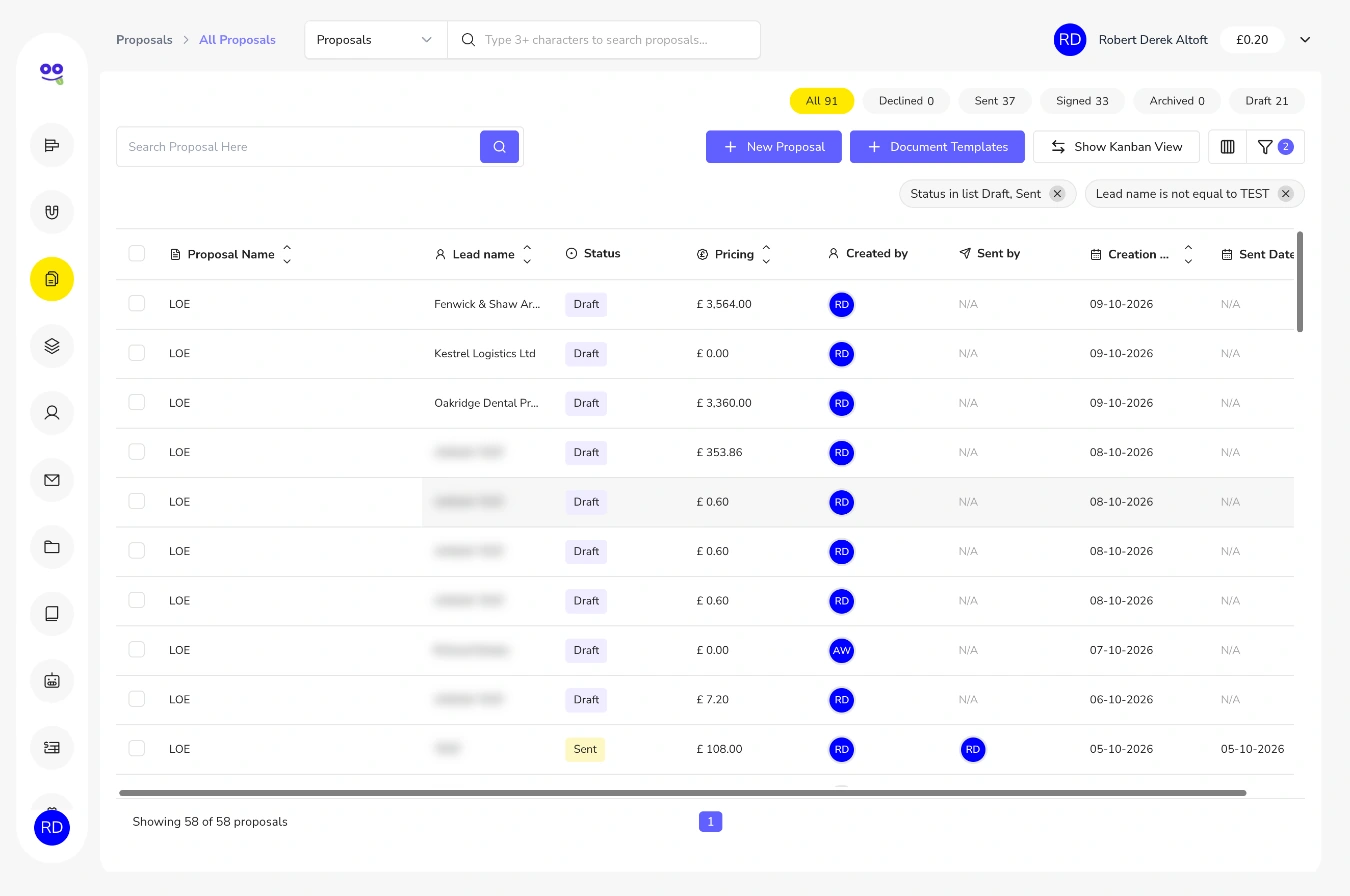Screen dimensions: 1350x896
Task: Select the yellow proposals document icon in sidebar
Action: (52, 279)
